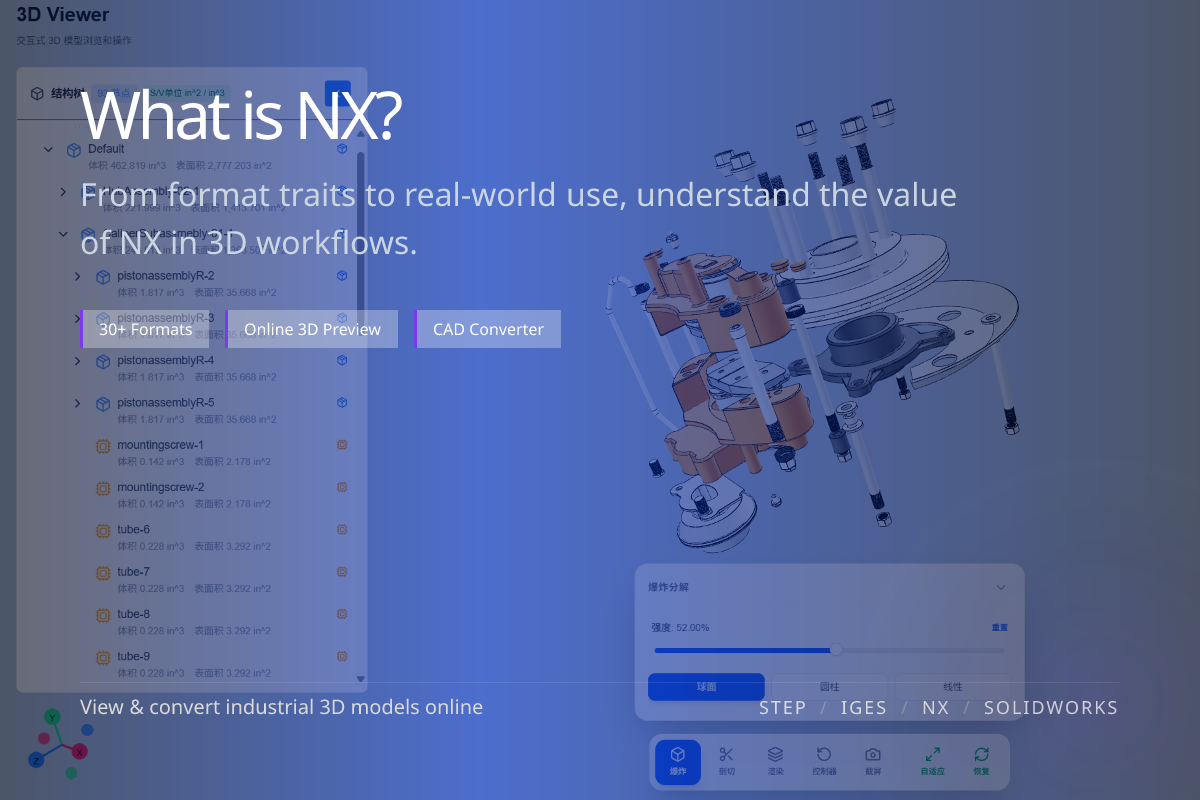Toggle visibility icon for tube-7

click(x=342, y=571)
